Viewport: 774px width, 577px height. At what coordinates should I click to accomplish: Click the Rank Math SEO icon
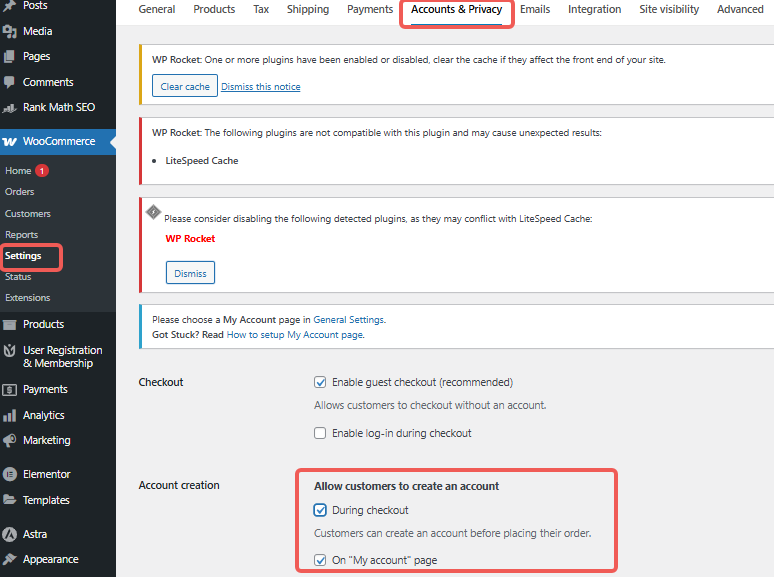[10, 107]
